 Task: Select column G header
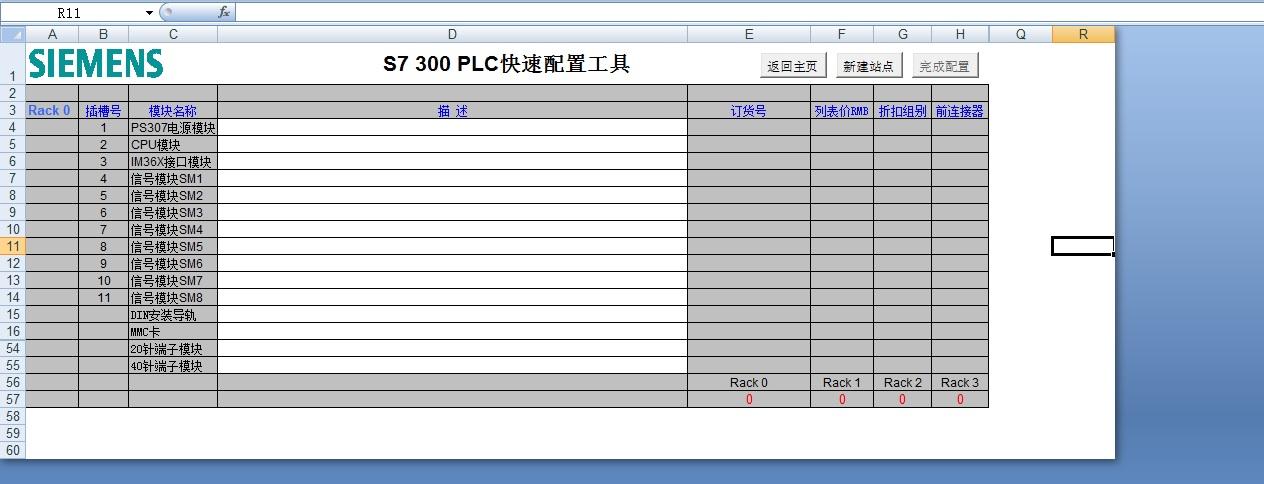pyautogui.click(x=902, y=34)
